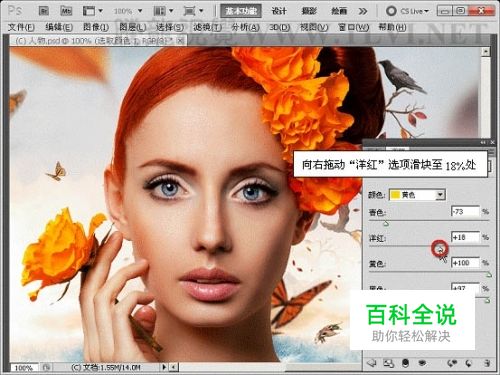Screen dimensions: 500x375
Task: Launch Adobe Bridge with the Br icon
Action: point(43,11)
